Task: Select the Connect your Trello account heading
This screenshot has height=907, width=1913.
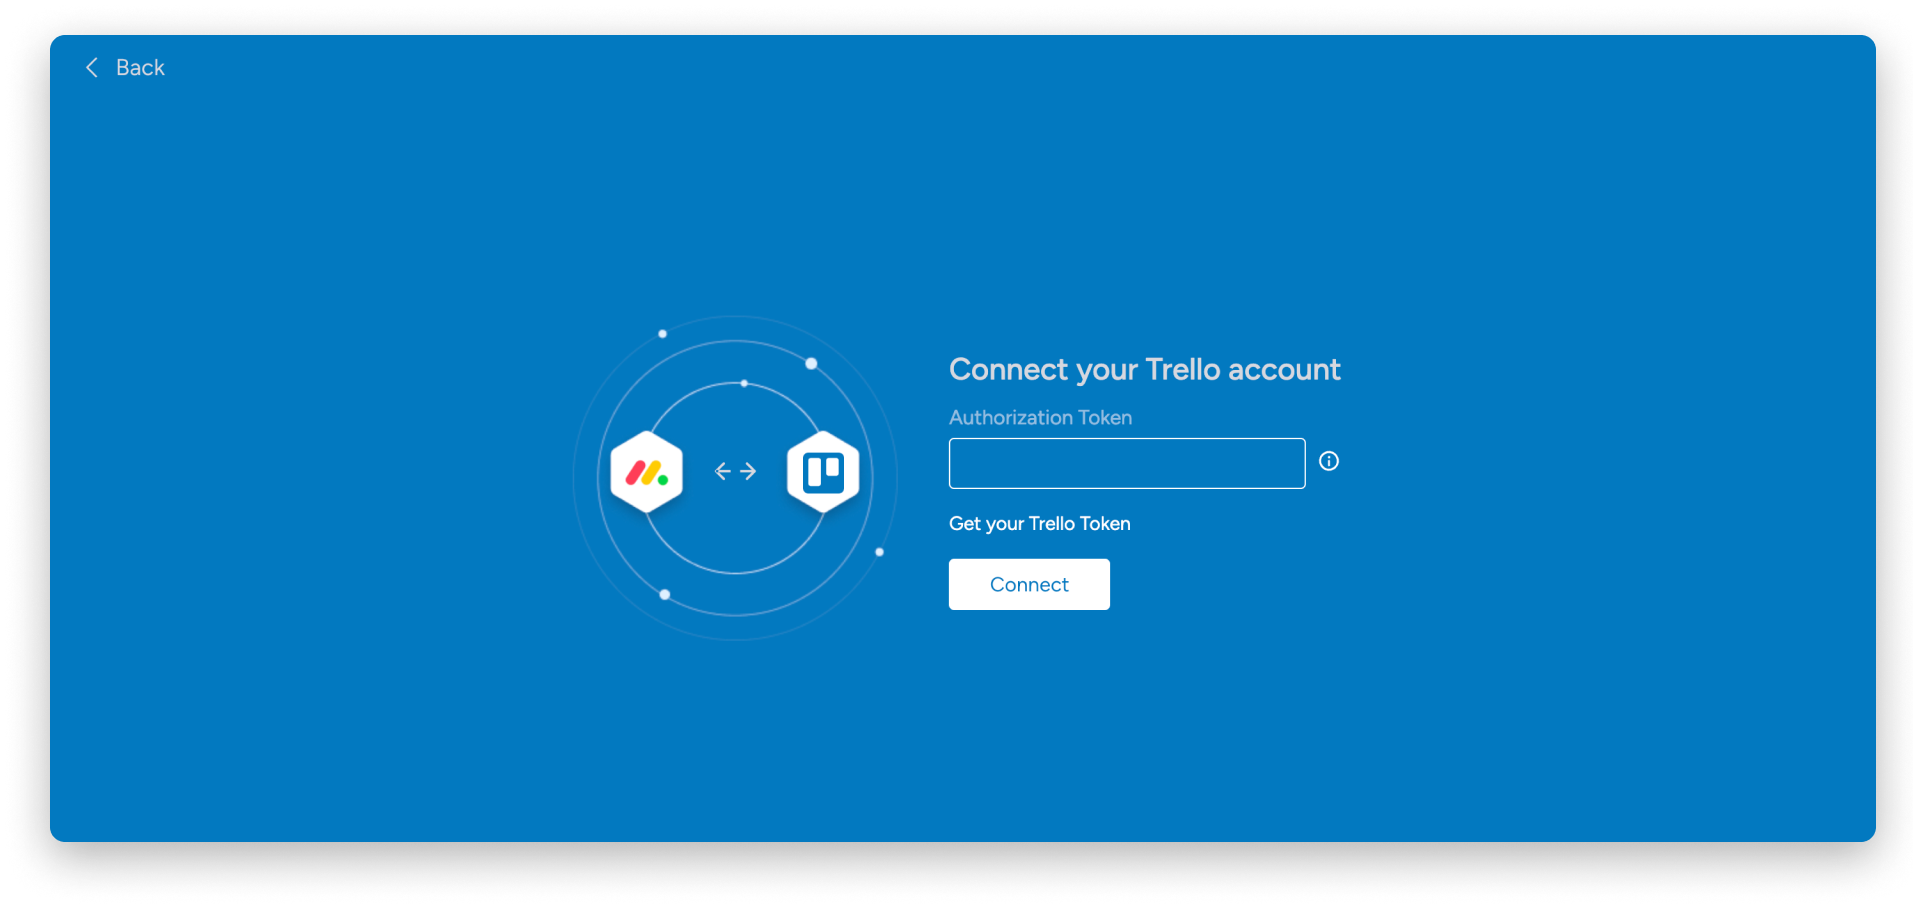Action: tap(1144, 370)
